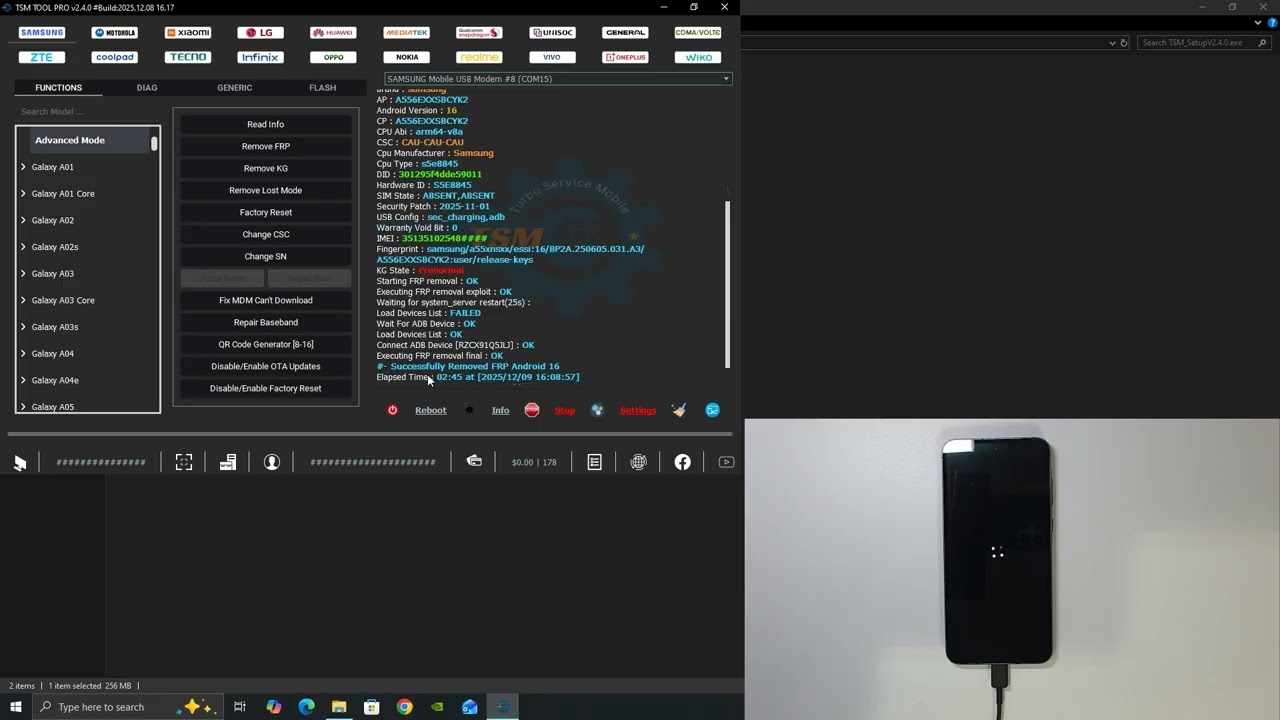This screenshot has height=720, width=1280.
Task: Open the Qualcomm Snapdragon section
Action: [x=479, y=33]
